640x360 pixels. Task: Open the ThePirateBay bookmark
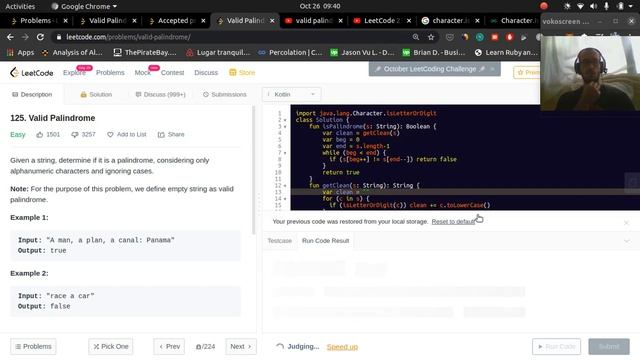145,52
